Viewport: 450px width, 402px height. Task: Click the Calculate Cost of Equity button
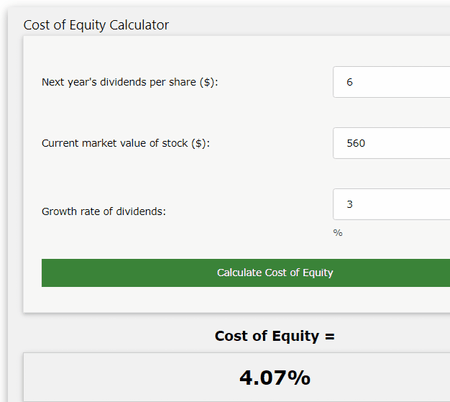coord(246,273)
